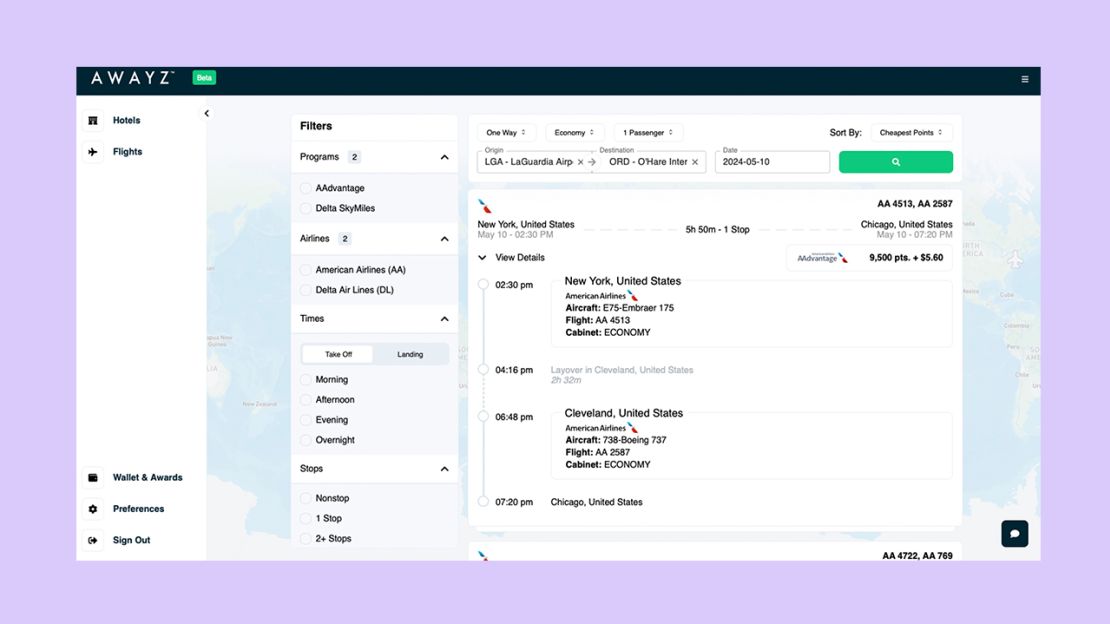The height and width of the screenshot is (624, 1110).
Task: Check the Overnight time filter
Action: click(x=306, y=440)
